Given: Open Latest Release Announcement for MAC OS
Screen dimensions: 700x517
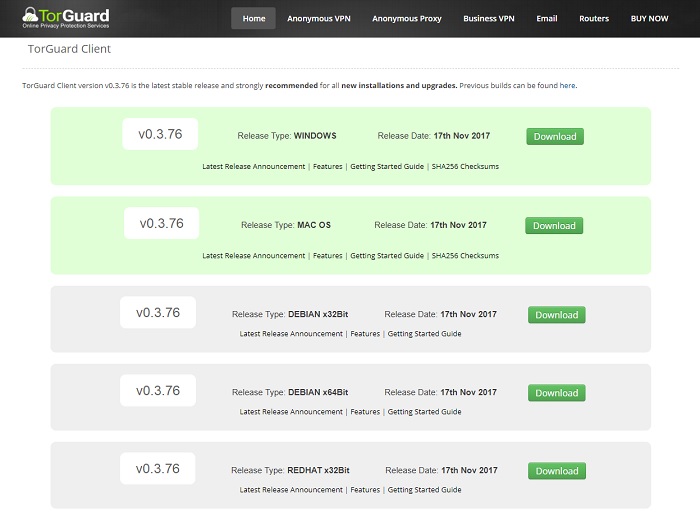Looking at the screenshot, I should [x=254, y=256].
